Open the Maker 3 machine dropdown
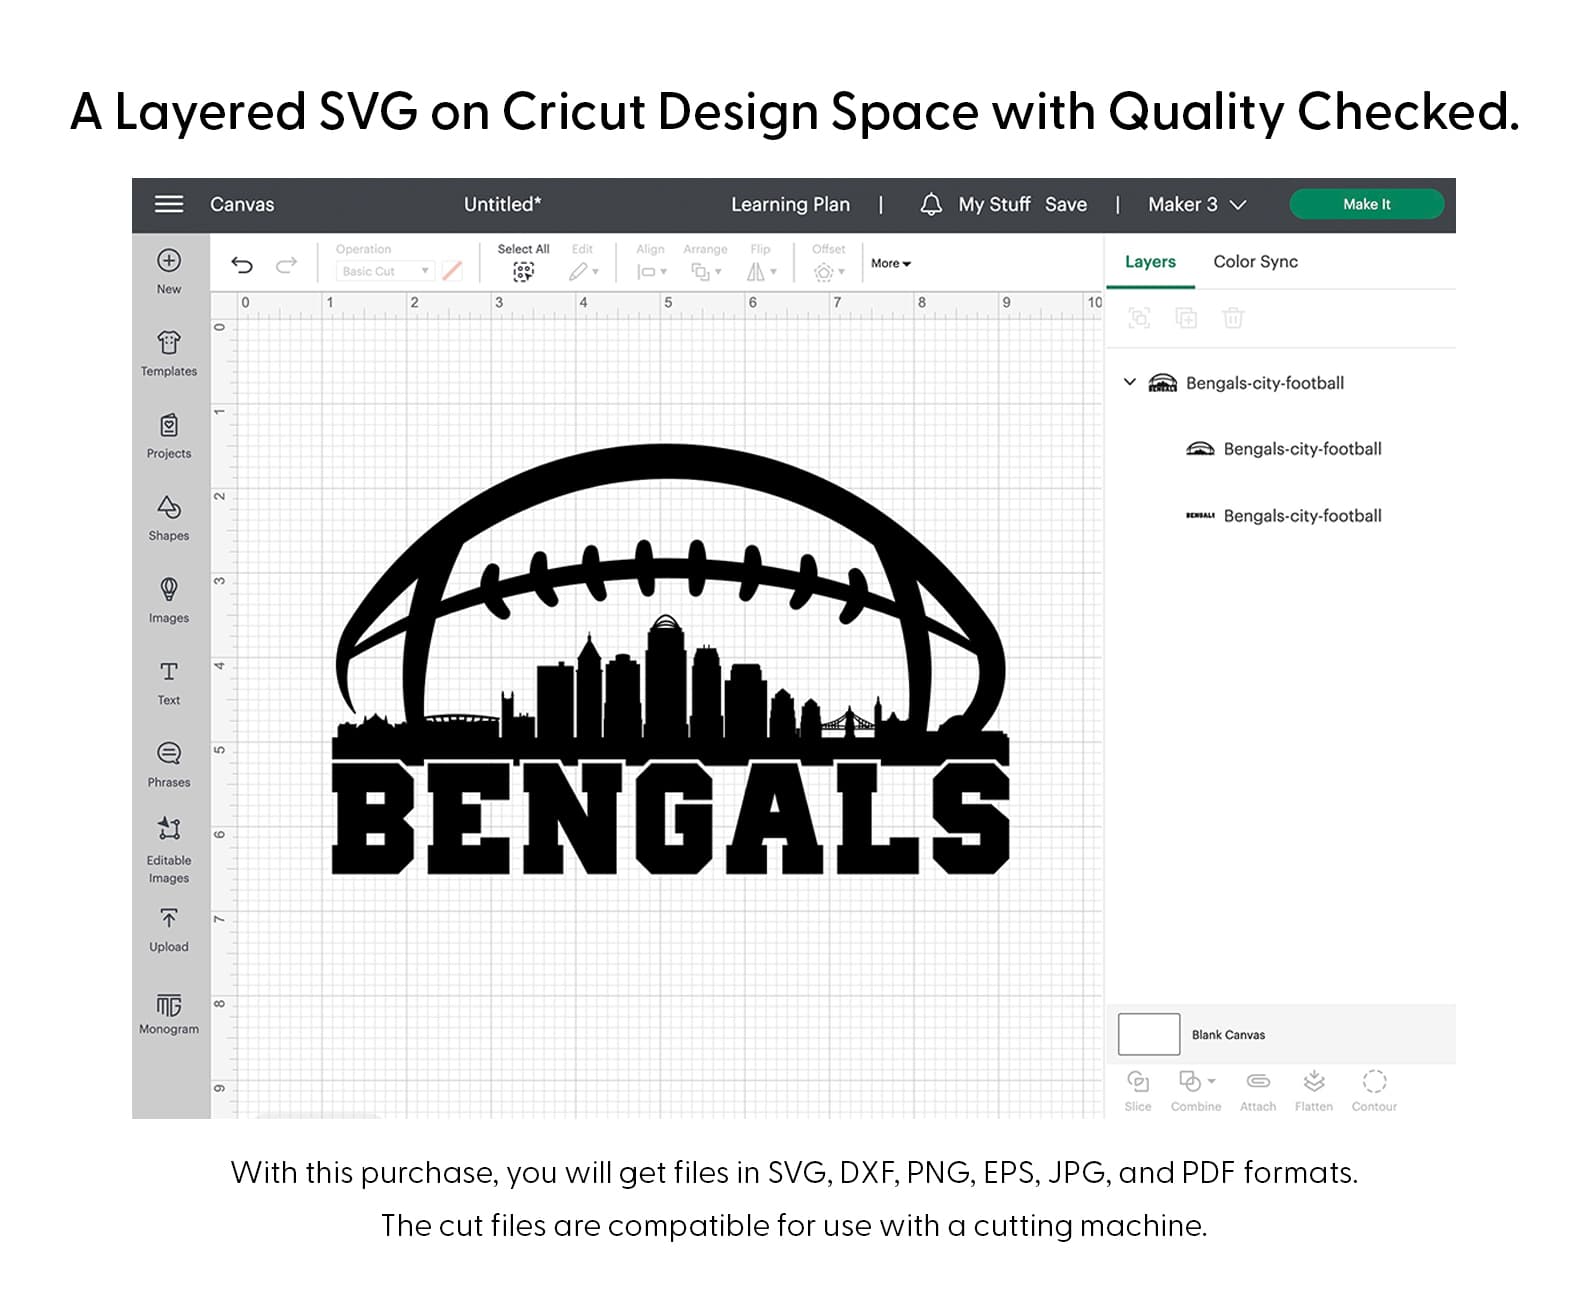 [1196, 205]
